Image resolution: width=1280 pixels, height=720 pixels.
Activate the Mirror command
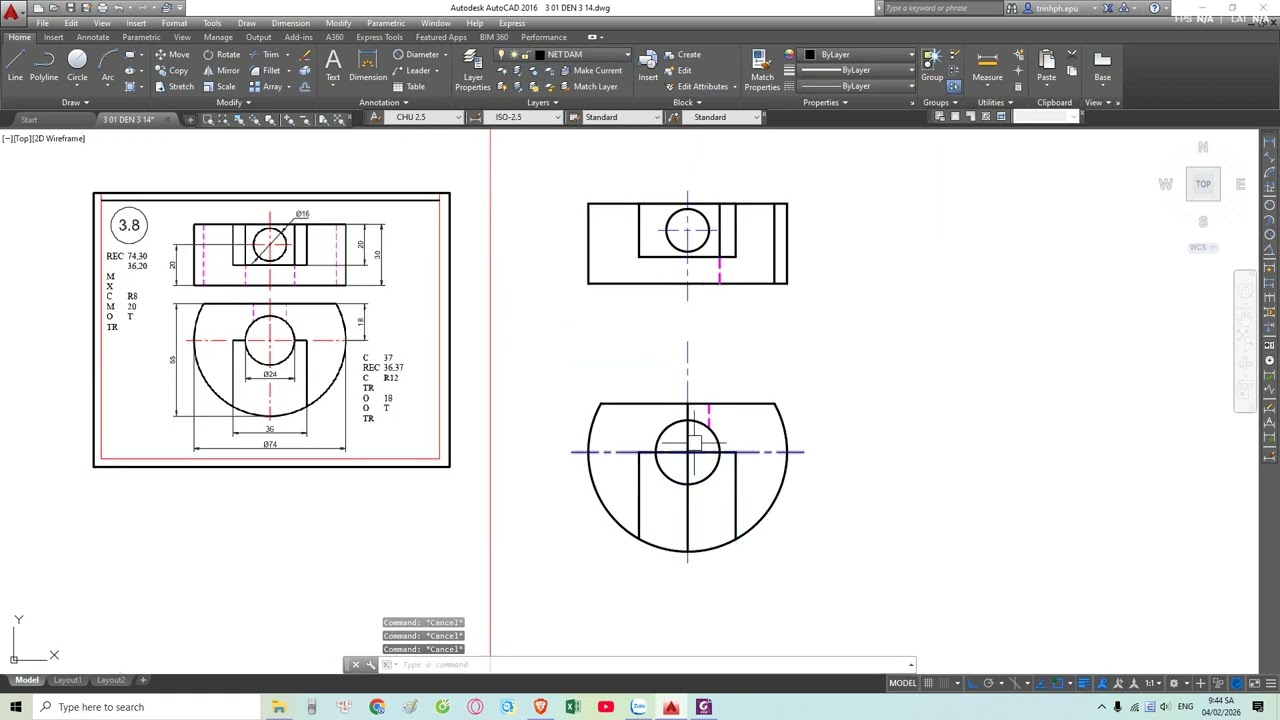click(x=222, y=71)
